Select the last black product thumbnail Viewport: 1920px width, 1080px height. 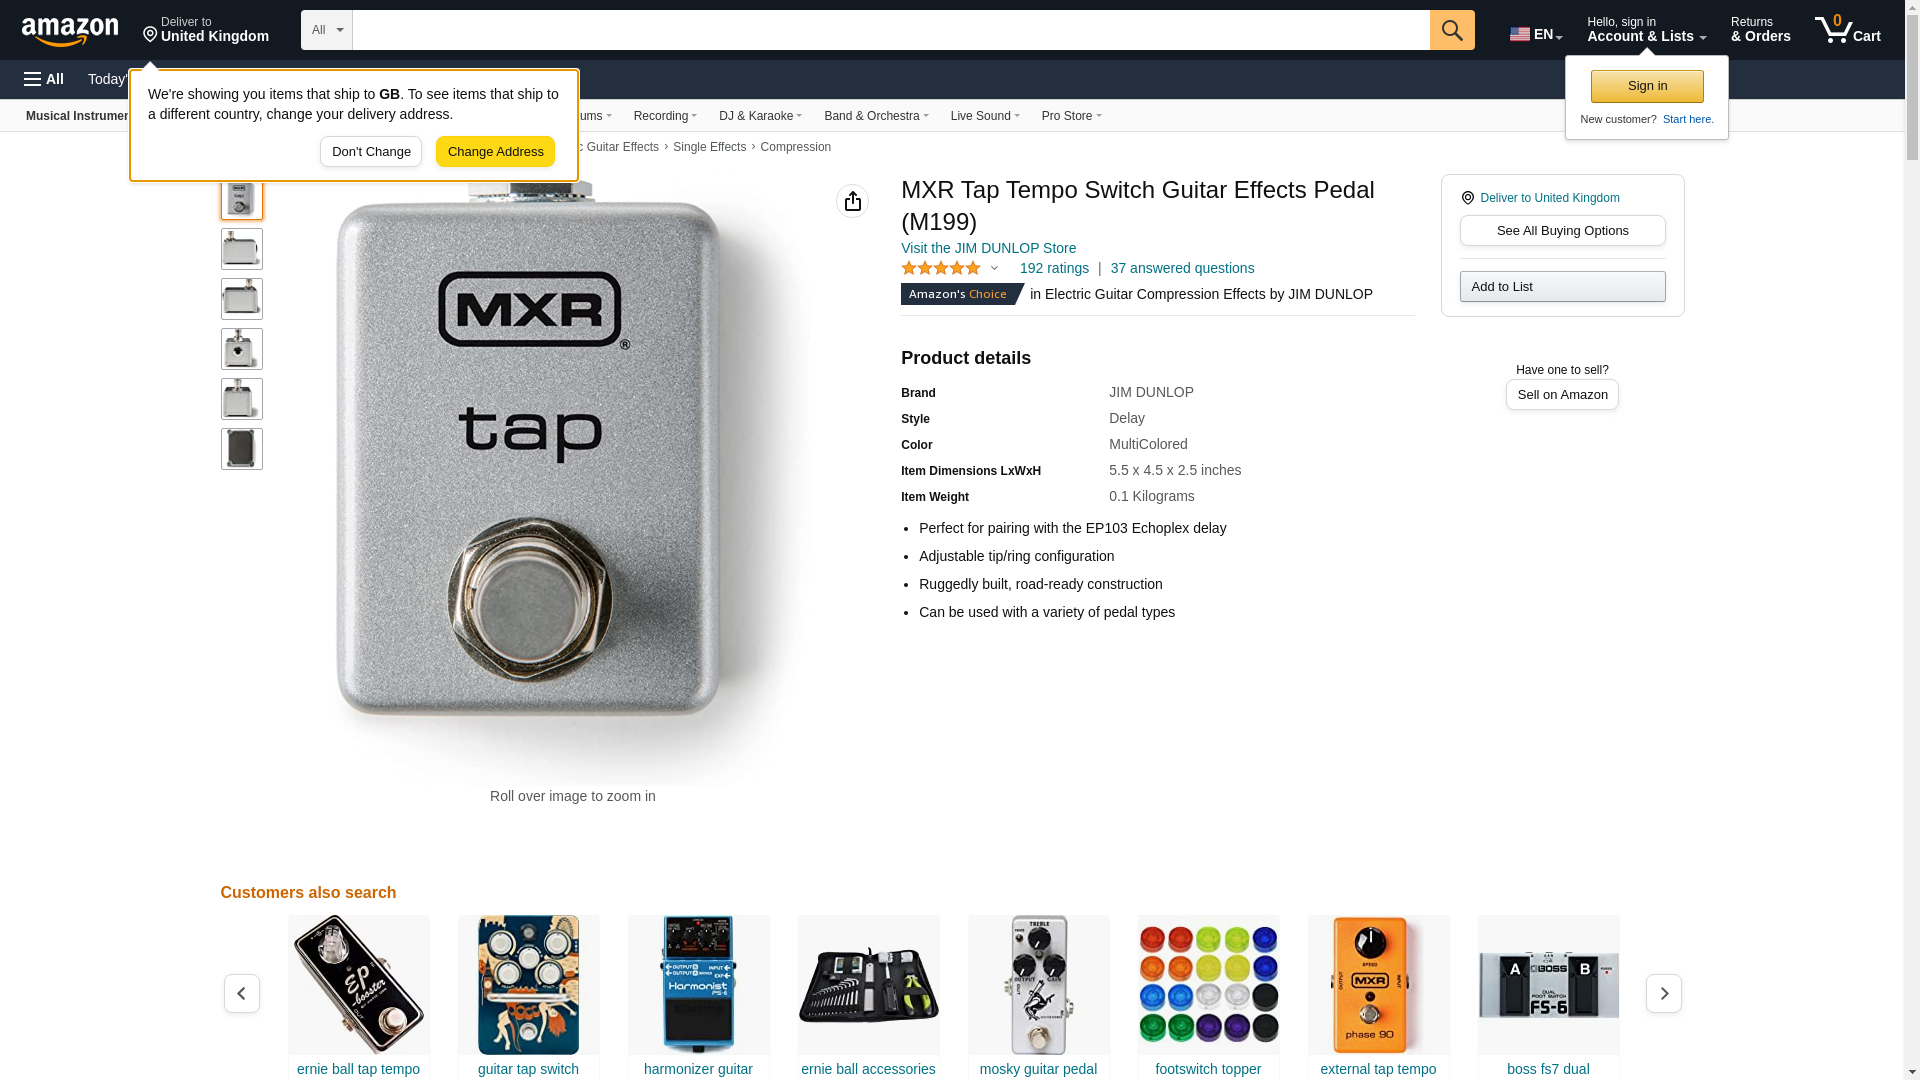pos(242,449)
